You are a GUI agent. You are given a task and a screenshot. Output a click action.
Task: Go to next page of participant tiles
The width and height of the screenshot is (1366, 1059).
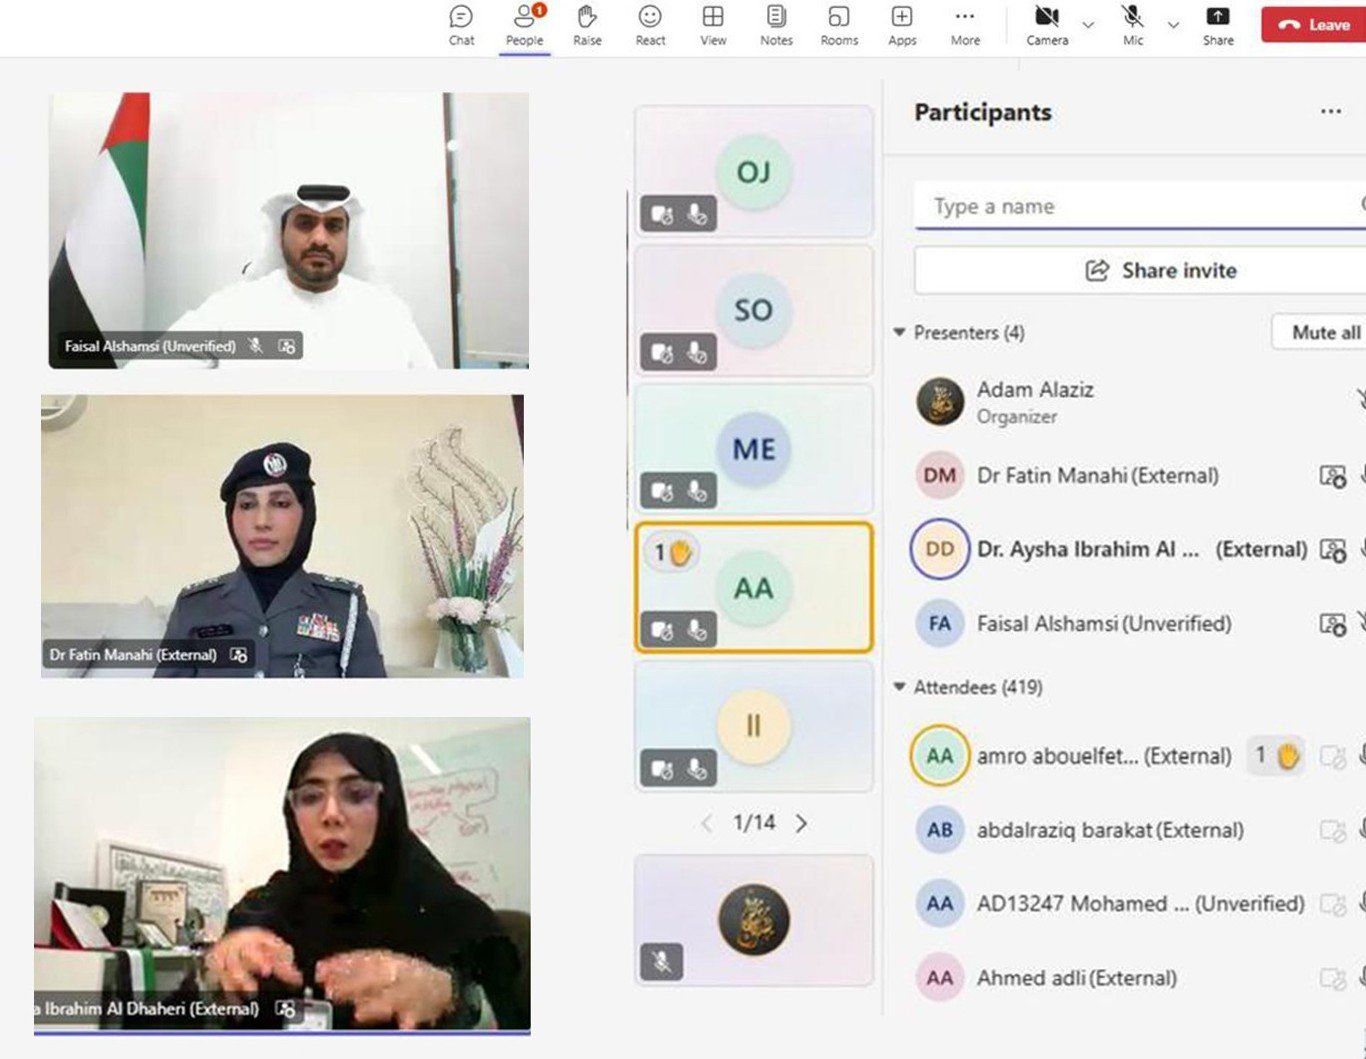801,823
